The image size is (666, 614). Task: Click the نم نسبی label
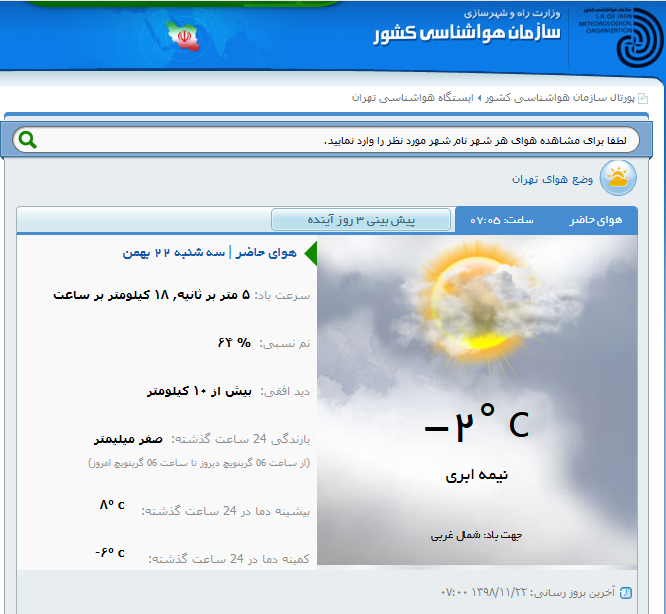[x=285, y=343]
